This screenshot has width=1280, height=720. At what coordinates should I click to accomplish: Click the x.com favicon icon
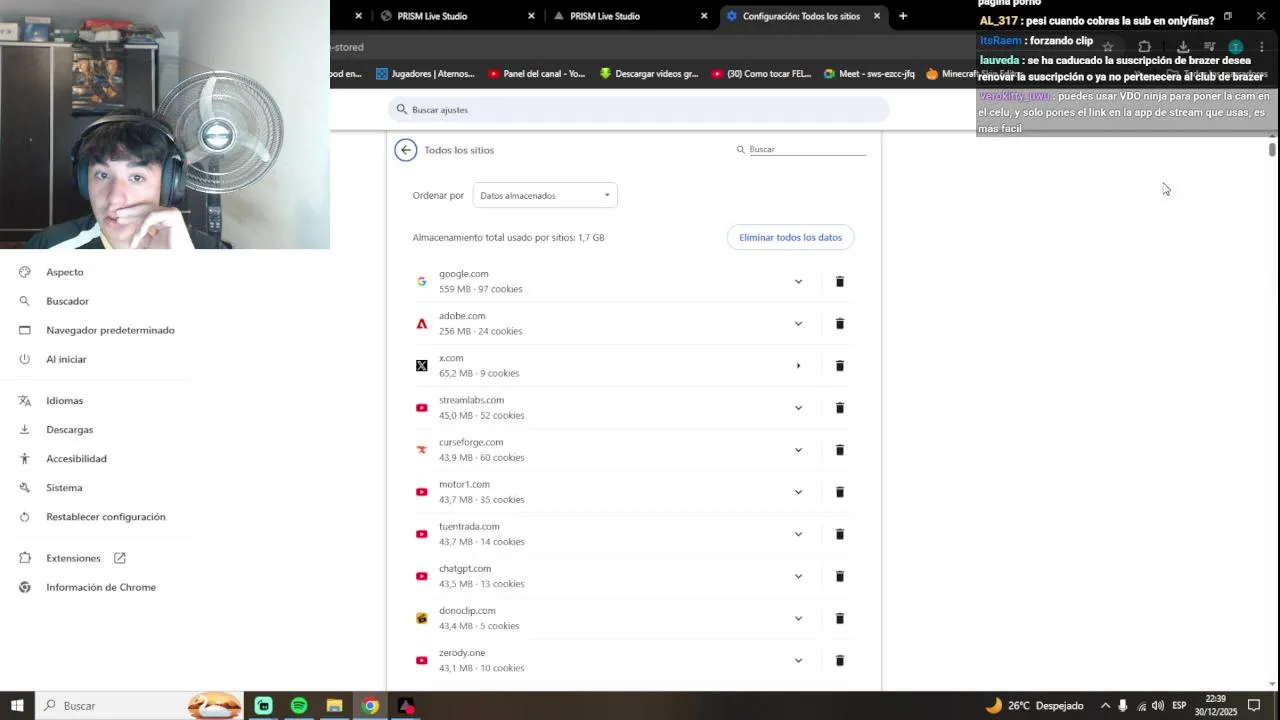click(422, 366)
